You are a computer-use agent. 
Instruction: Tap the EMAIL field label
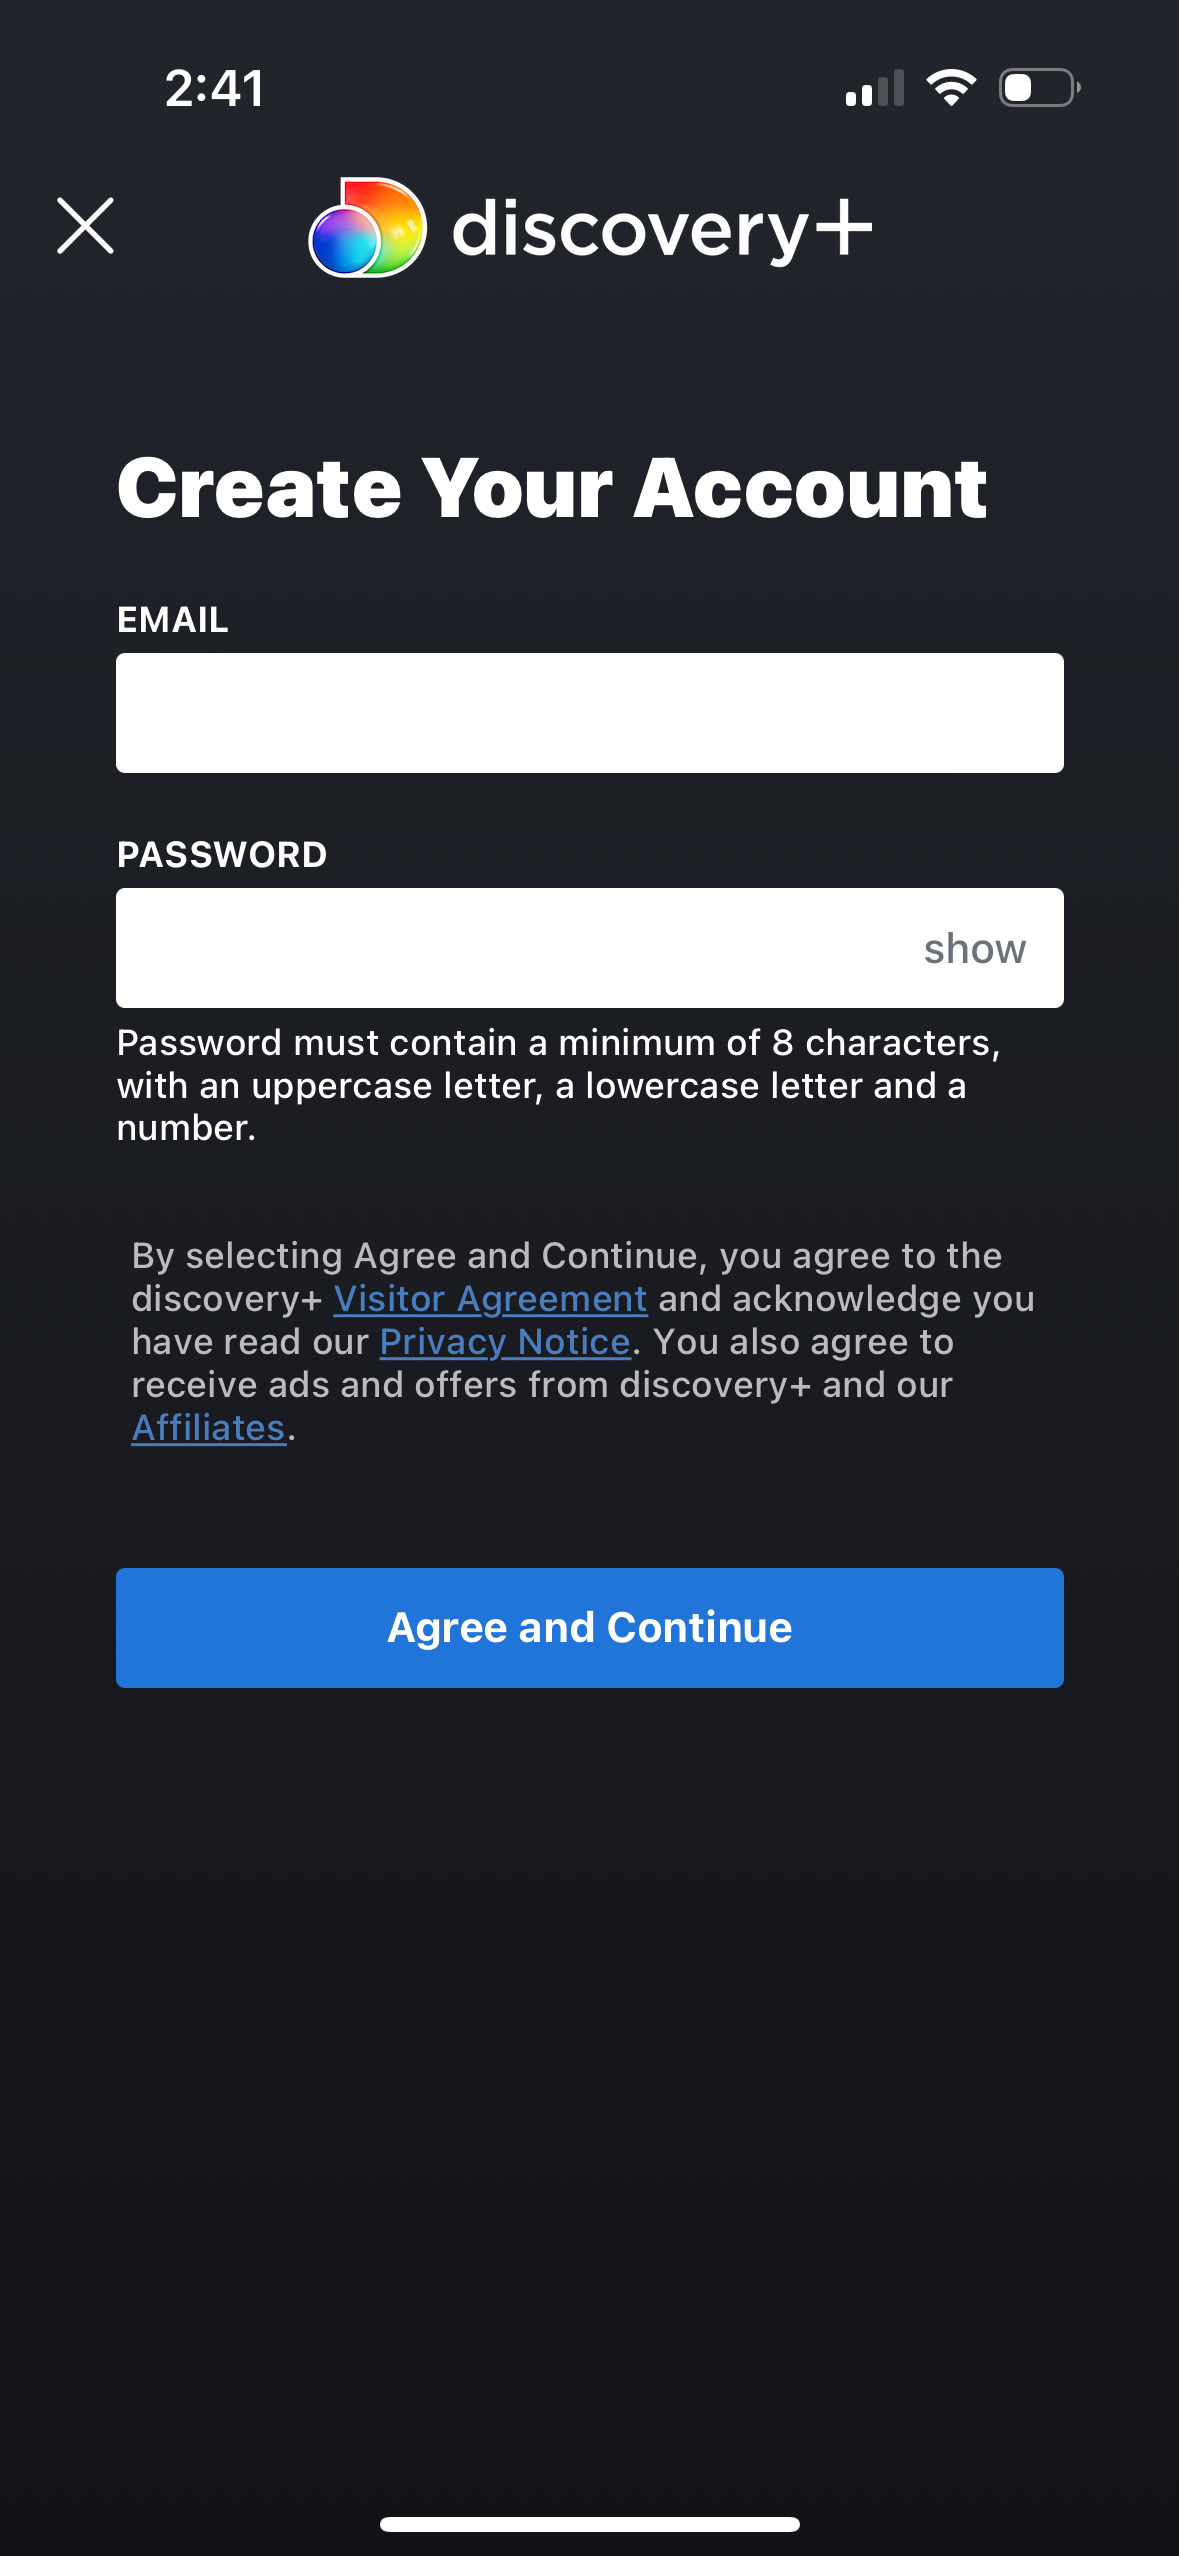172,618
